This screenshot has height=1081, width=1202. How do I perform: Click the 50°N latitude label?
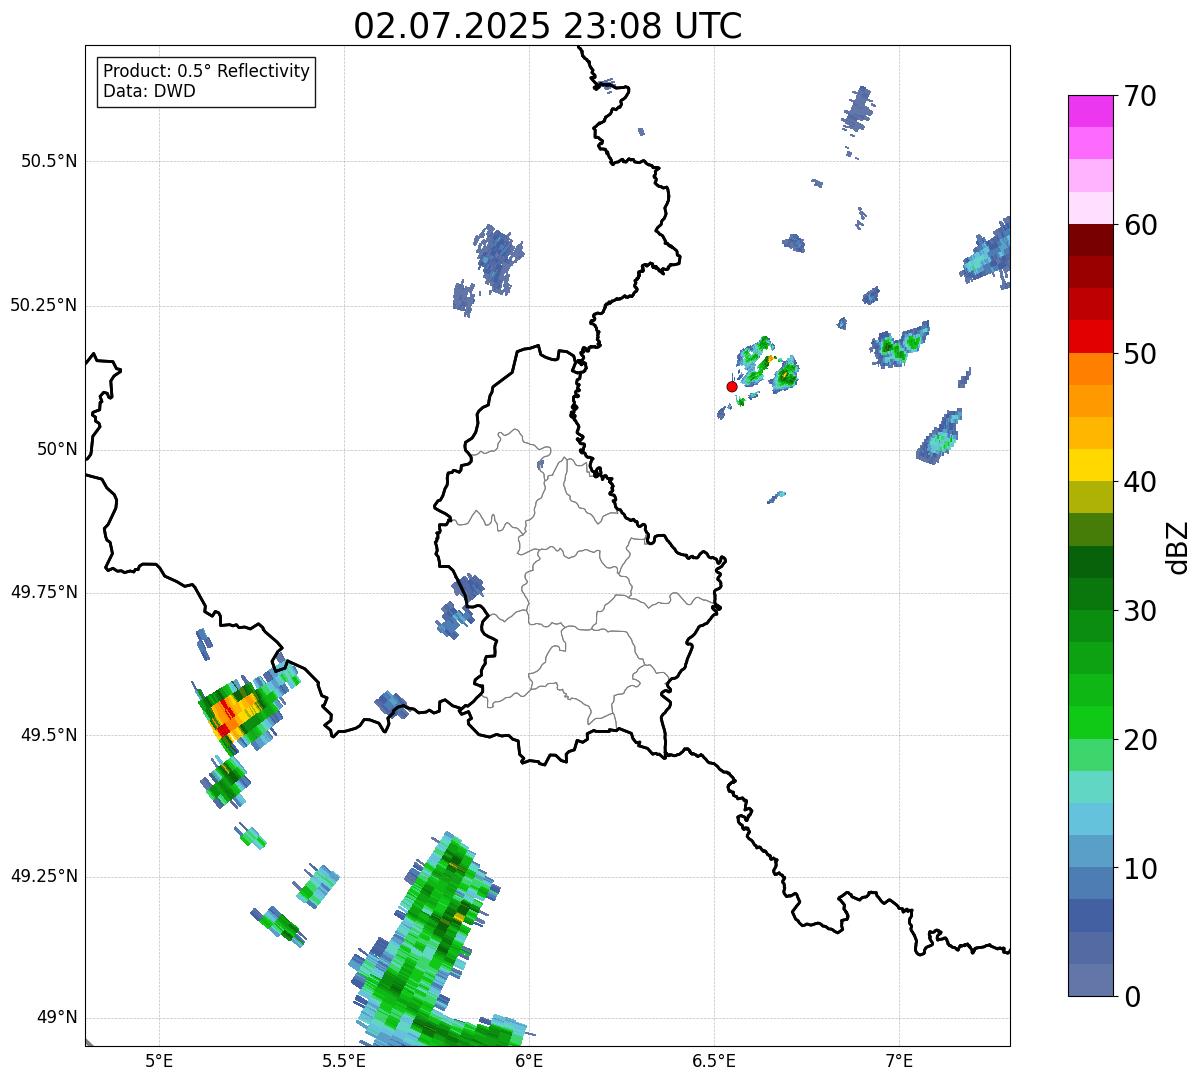[56, 449]
